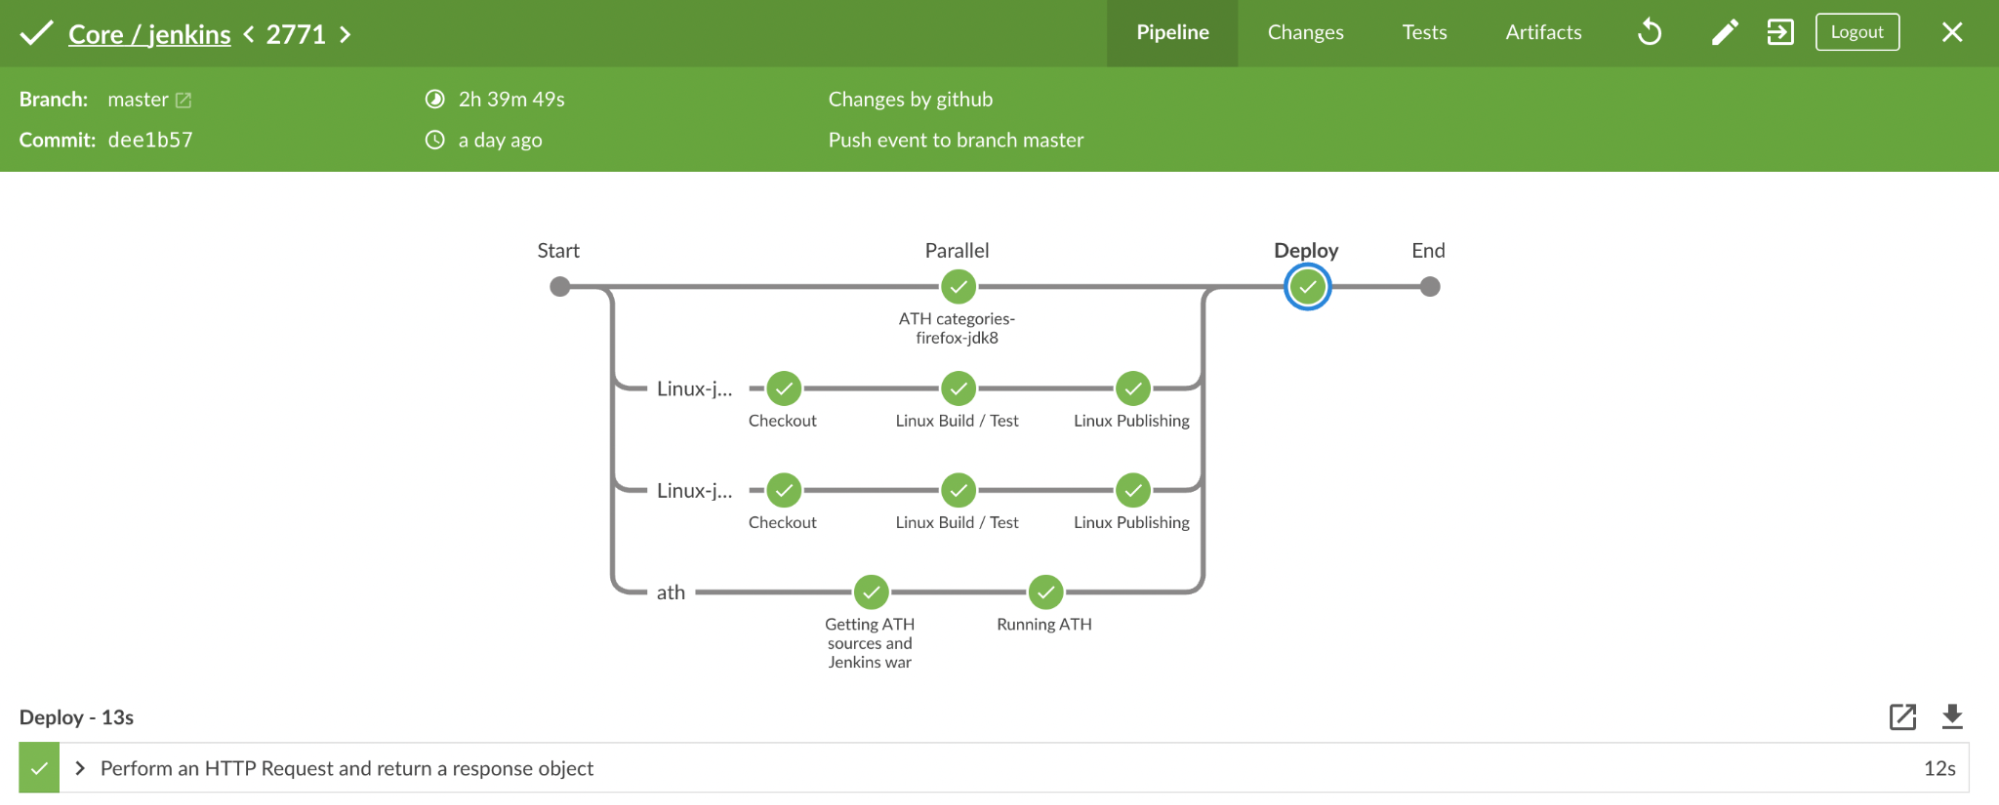Select the Running ATH stage node
This screenshot has width=1999, height=805.
tap(1045, 592)
